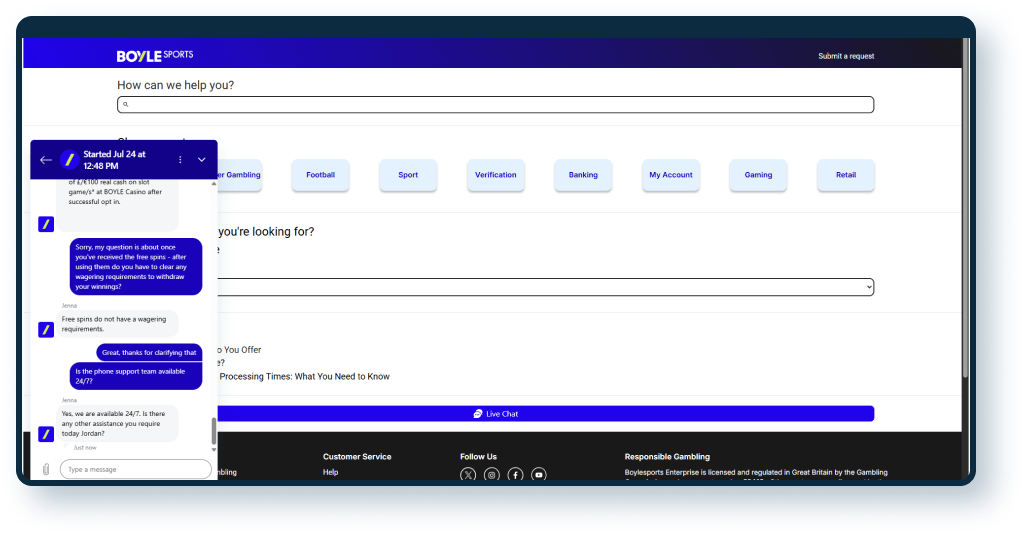Click the Type a message field
The height and width of the screenshot is (534, 1024).
pos(135,469)
